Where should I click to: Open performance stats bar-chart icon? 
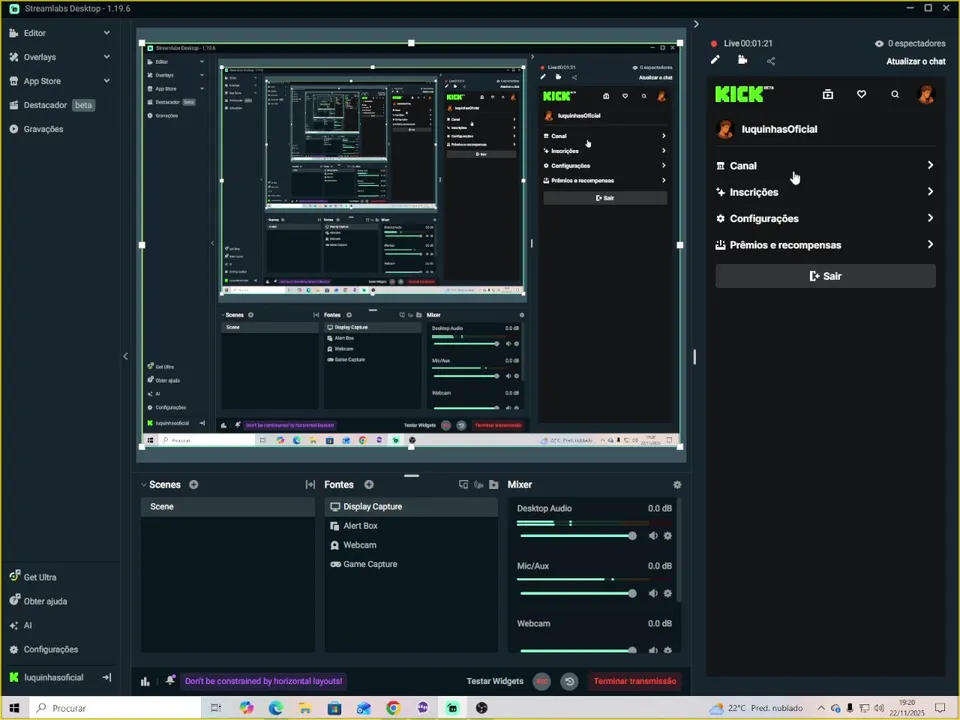point(145,681)
